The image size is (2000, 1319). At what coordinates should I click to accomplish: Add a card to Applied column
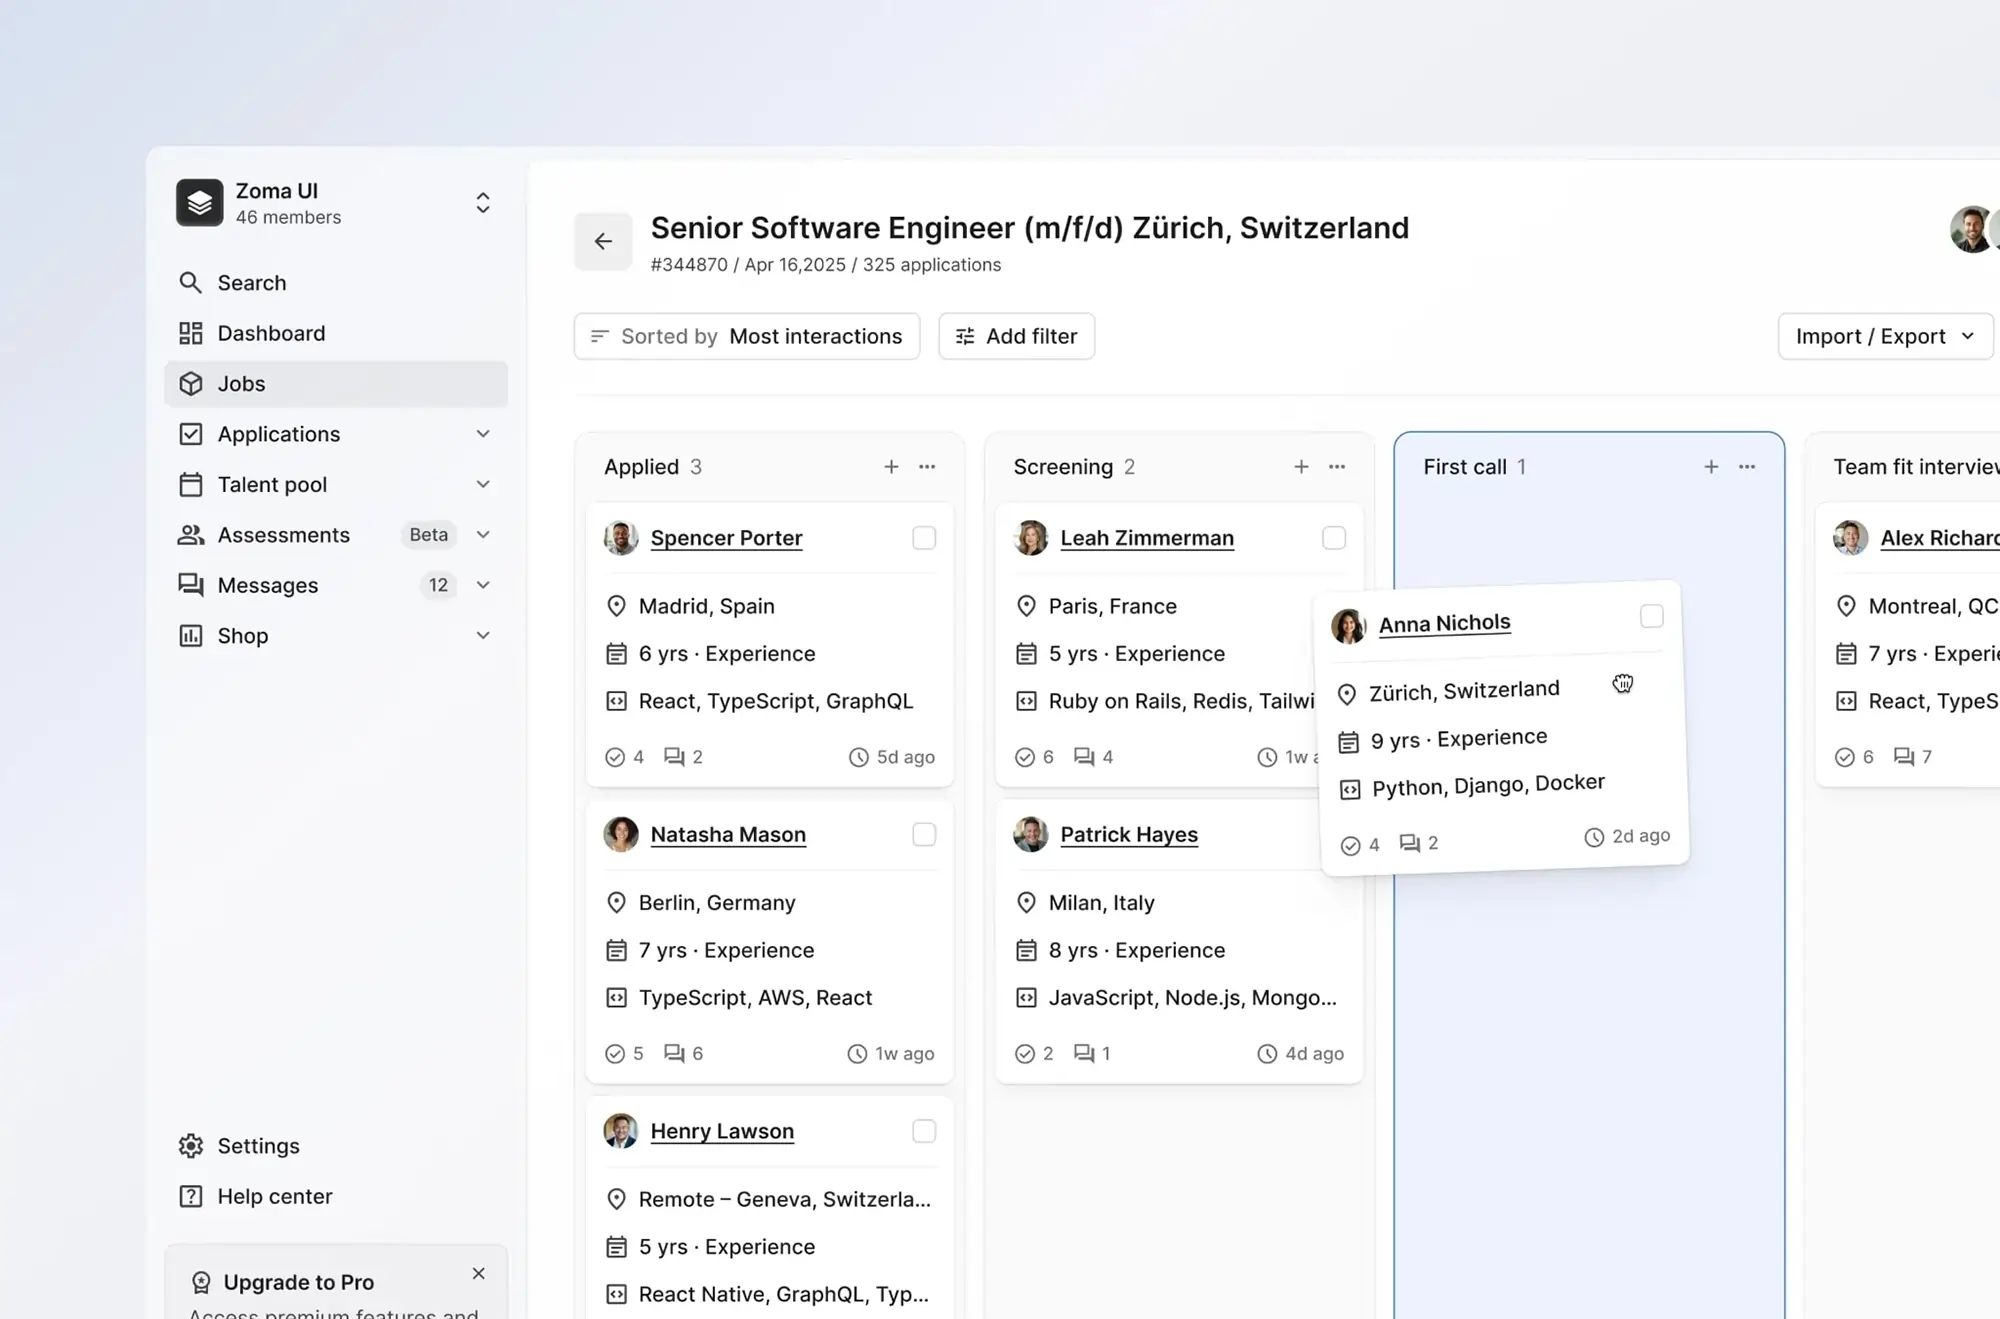[x=891, y=467]
